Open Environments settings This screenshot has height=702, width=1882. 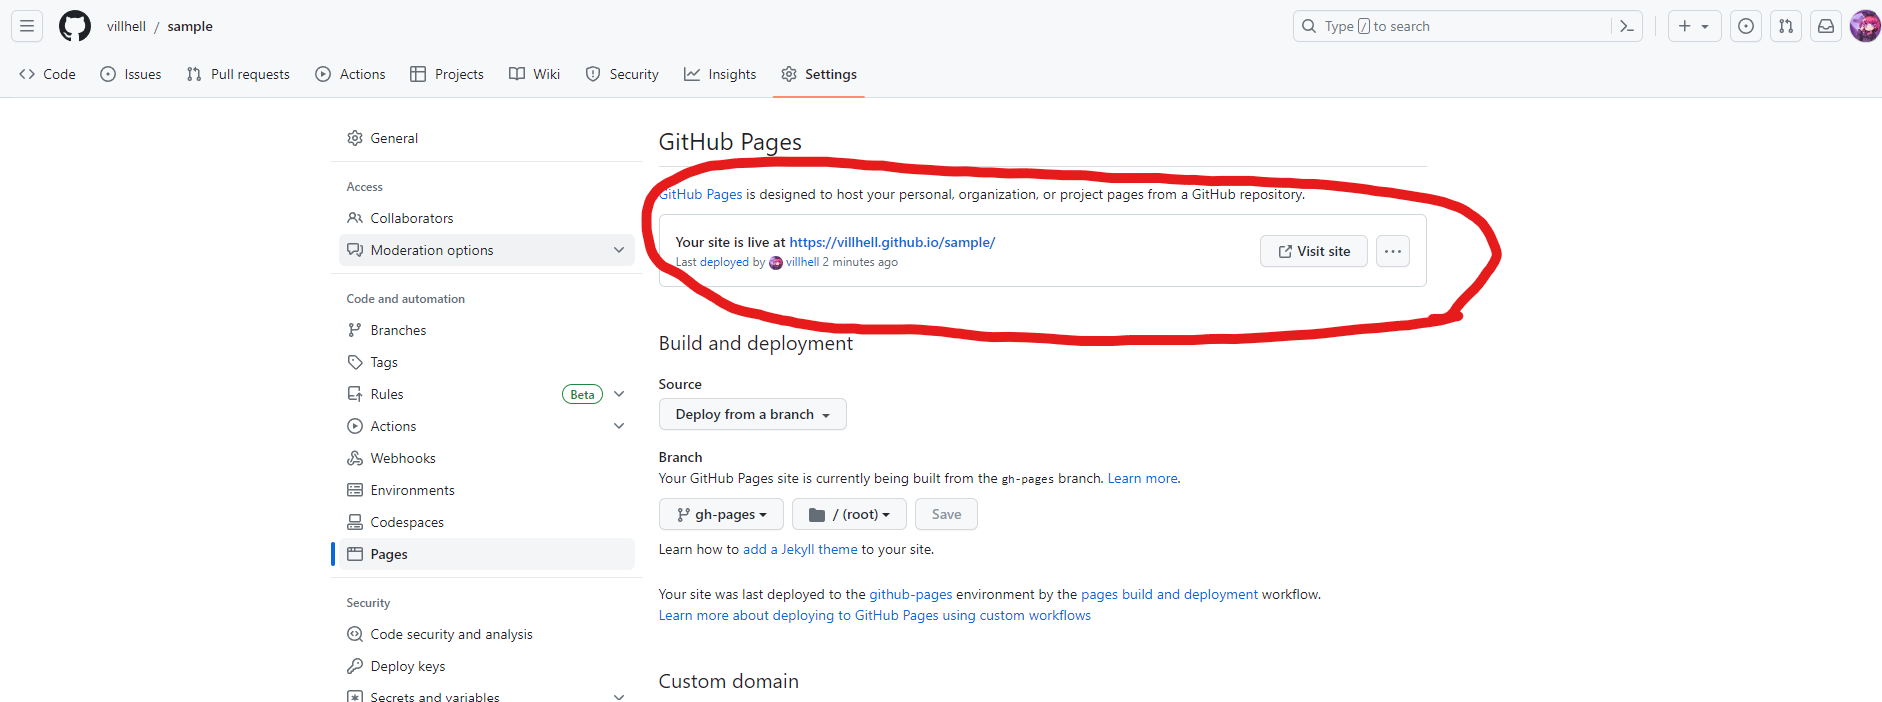pyautogui.click(x=487, y=490)
